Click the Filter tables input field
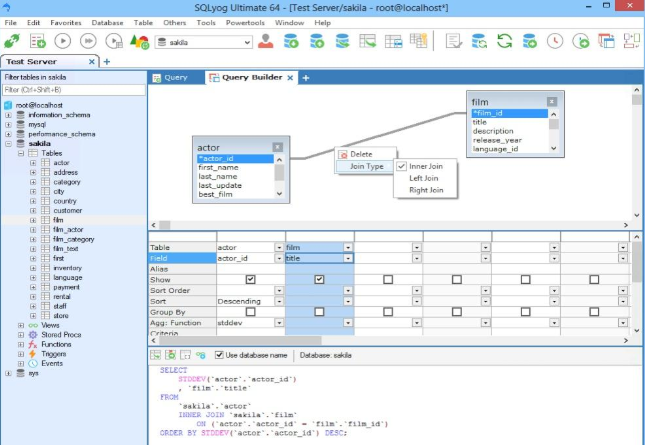 (x=74, y=90)
